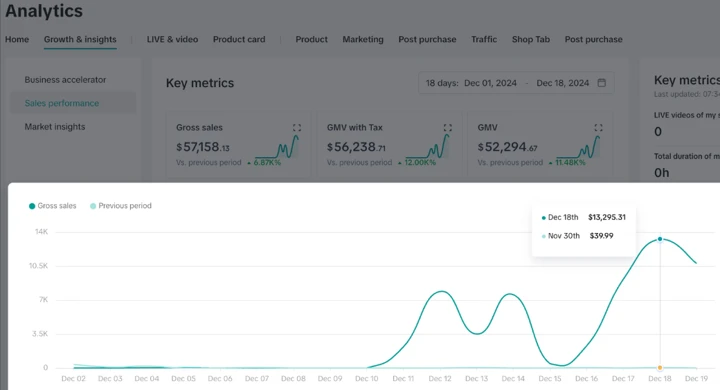Click the Dec 01, 2024 start date
720x390 pixels.
(x=490, y=83)
